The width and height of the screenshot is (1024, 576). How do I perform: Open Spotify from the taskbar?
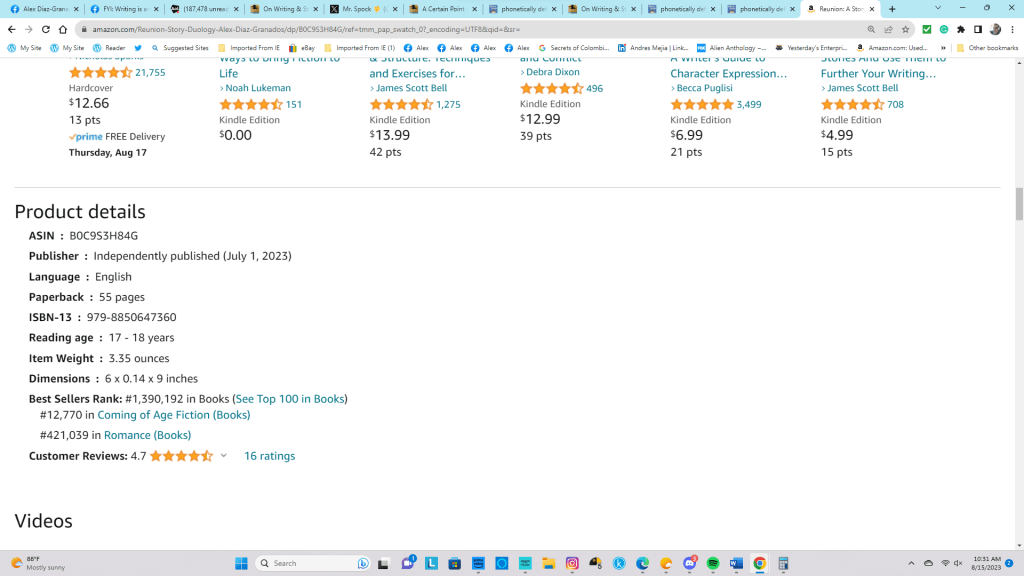[713, 563]
